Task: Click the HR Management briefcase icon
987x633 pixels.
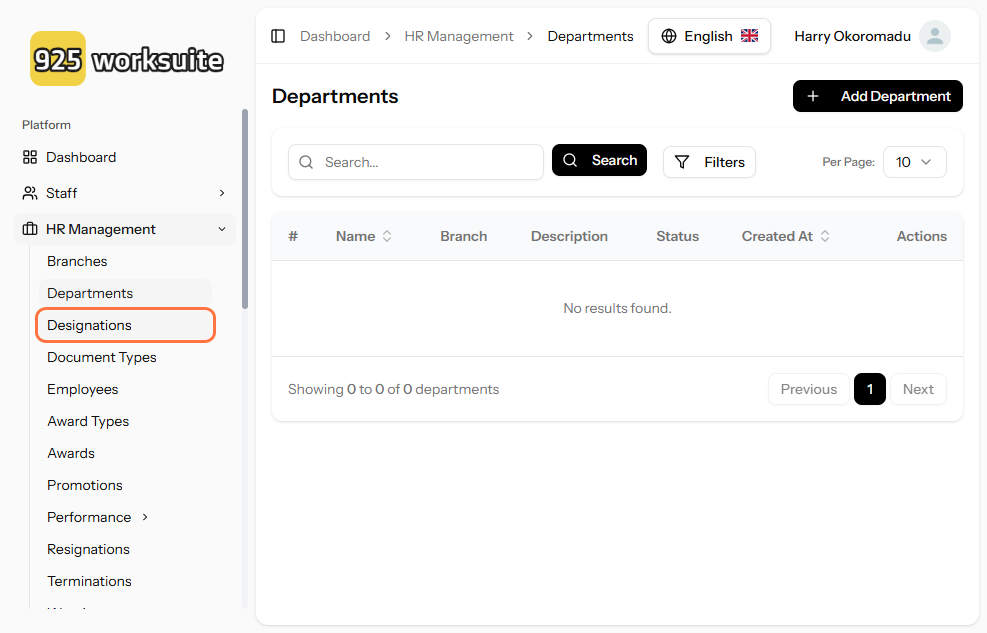Action: point(30,229)
